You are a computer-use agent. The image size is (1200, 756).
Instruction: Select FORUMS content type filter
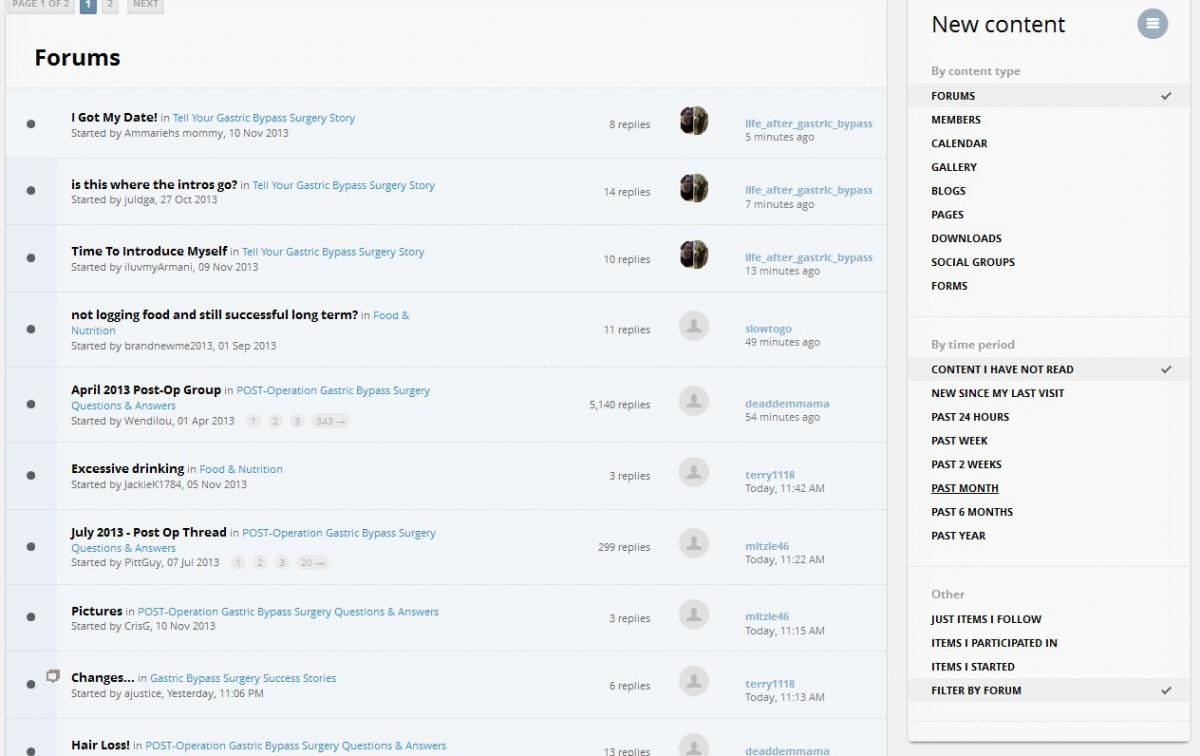[x=1048, y=96]
